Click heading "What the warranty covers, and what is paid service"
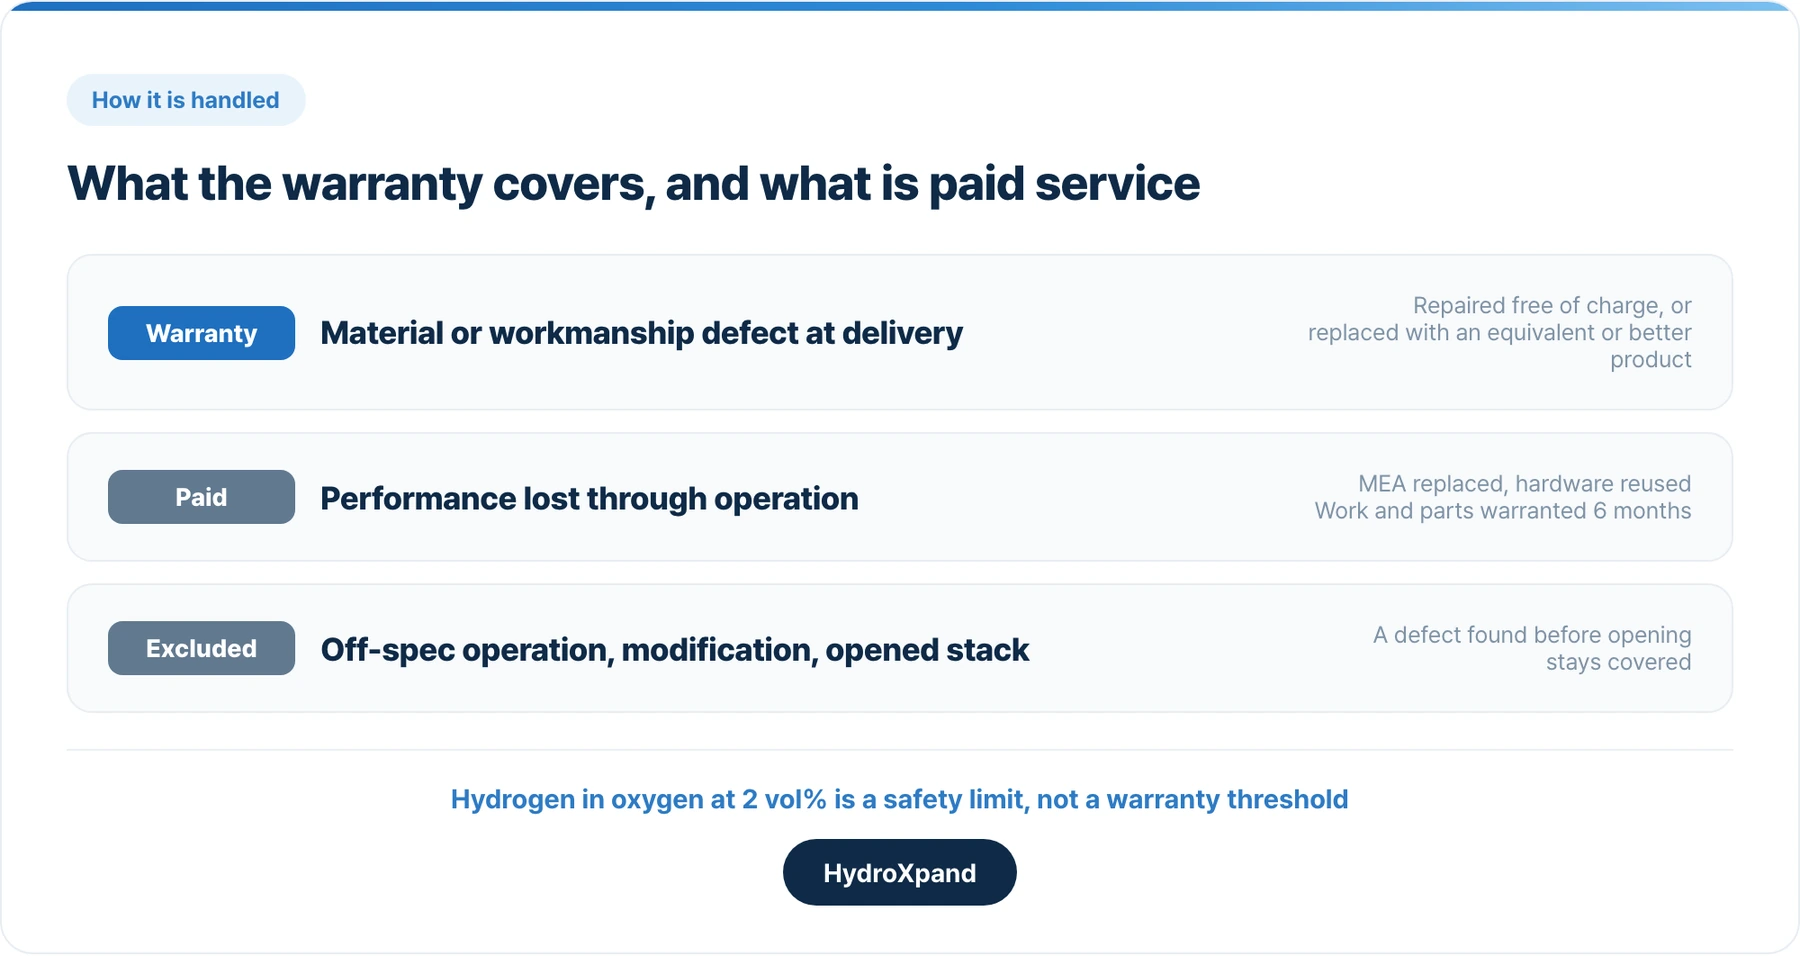The image size is (1800, 956). click(633, 184)
